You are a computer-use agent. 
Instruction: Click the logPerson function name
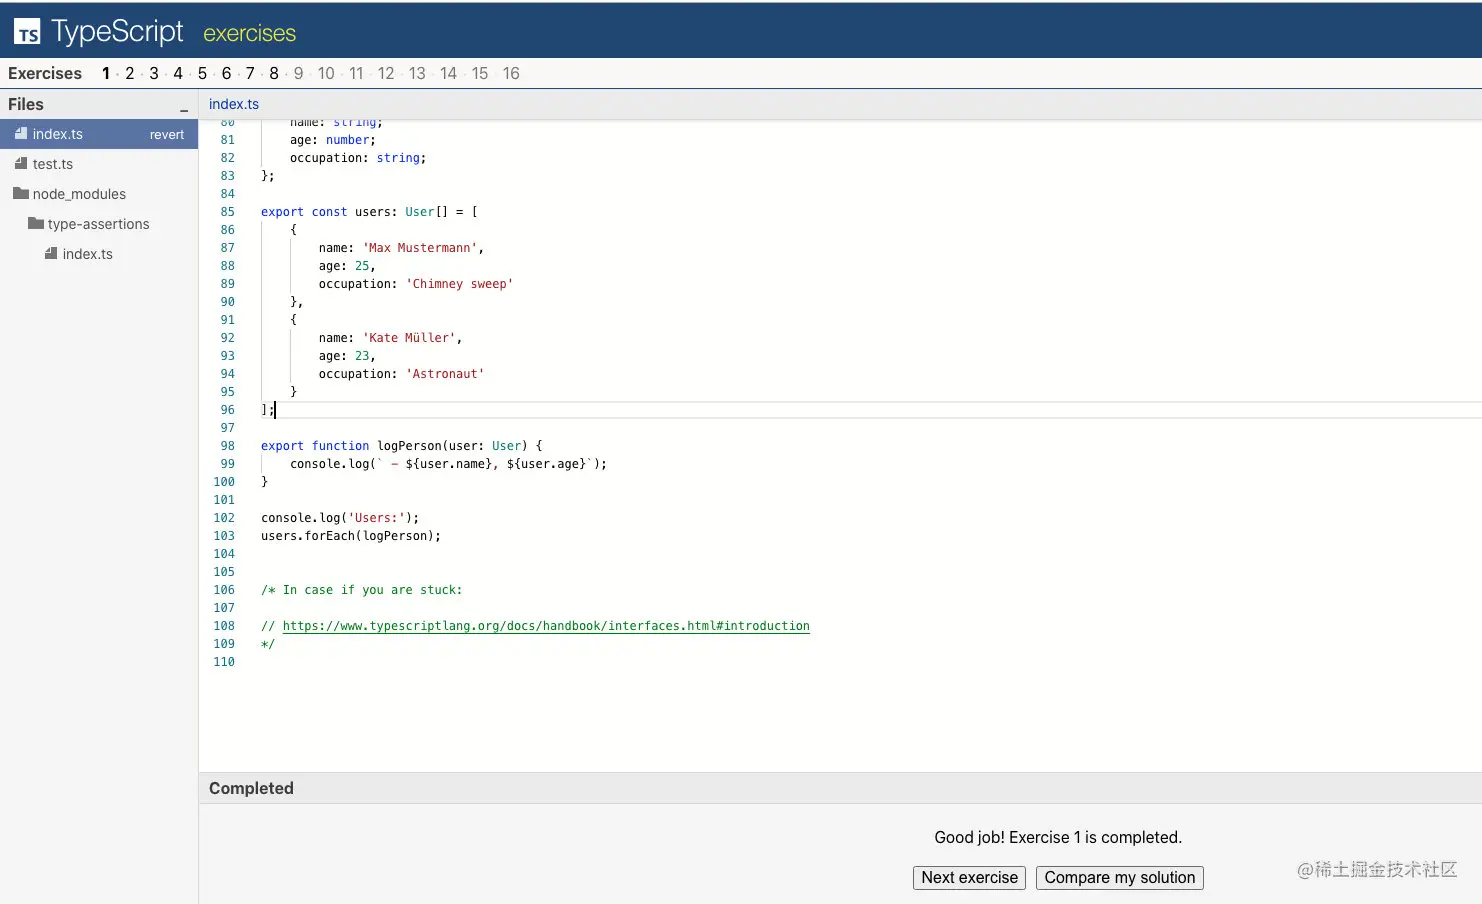click(409, 446)
